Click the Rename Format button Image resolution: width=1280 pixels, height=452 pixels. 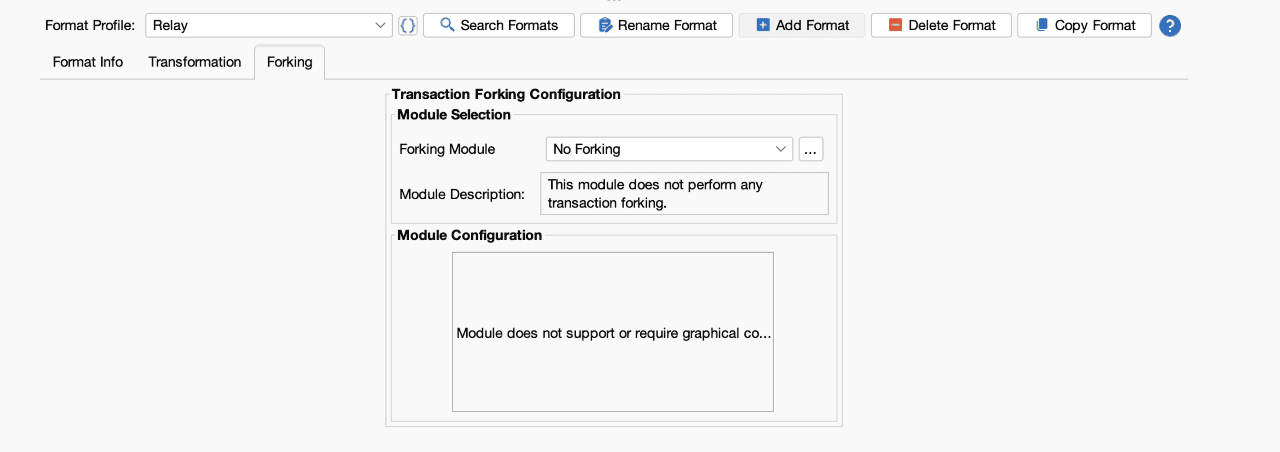[x=656, y=25]
